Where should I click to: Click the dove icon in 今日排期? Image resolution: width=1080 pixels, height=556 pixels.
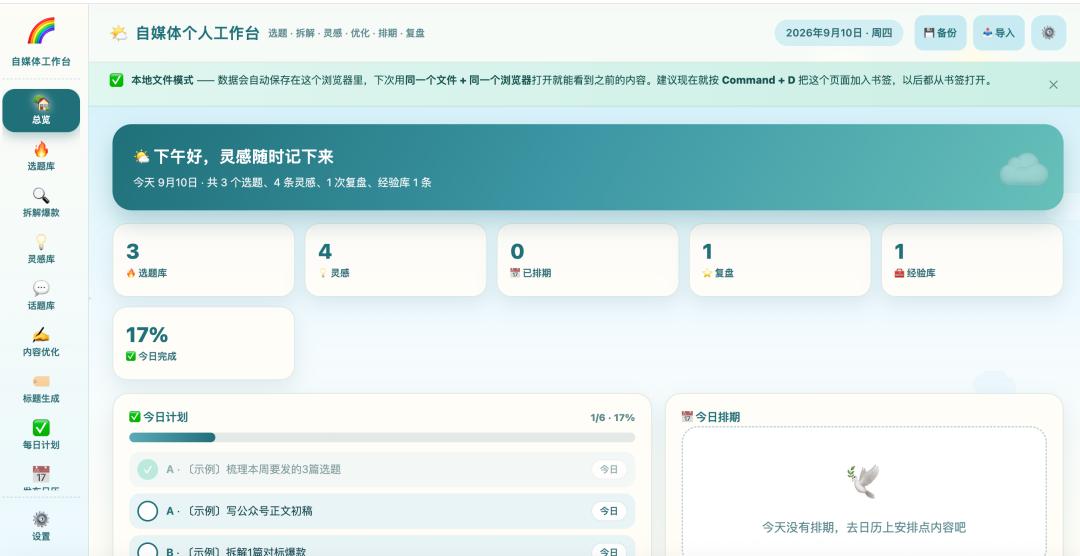click(863, 481)
